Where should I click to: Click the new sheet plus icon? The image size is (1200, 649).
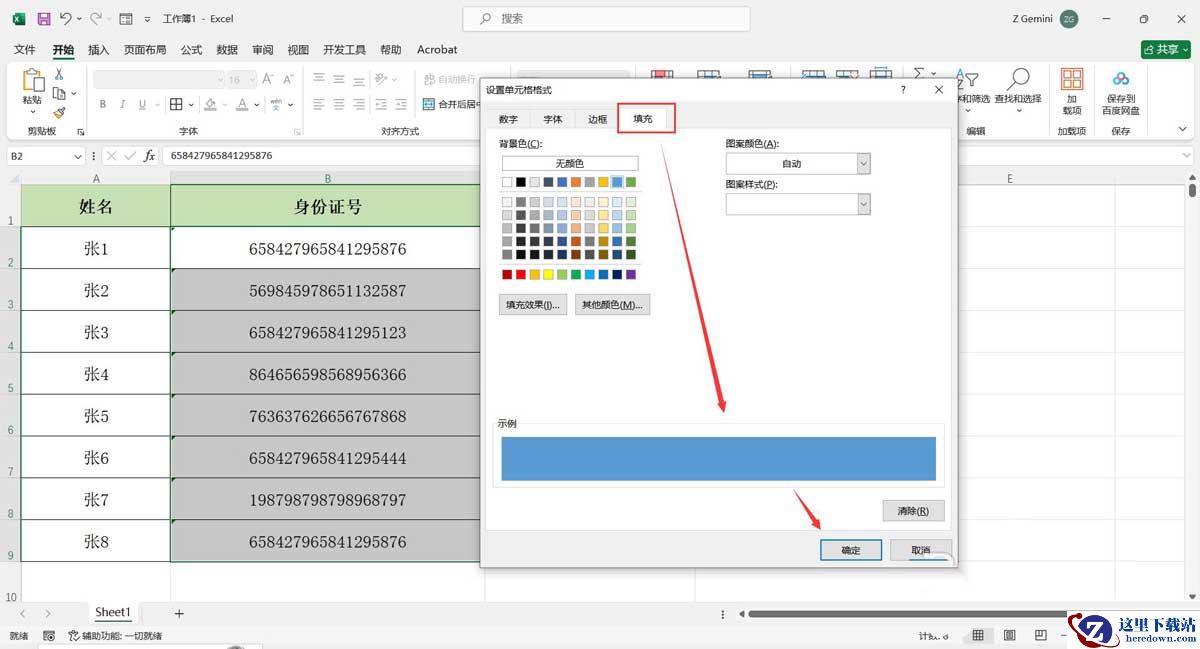pyautogui.click(x=179, y=613)
